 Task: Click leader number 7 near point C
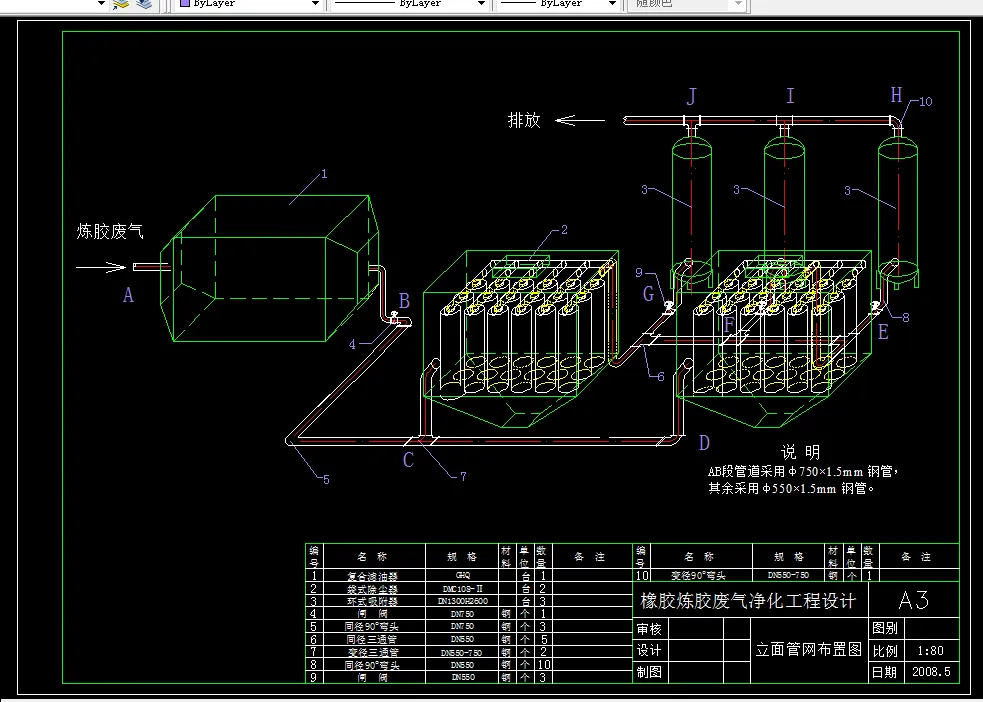click(463, 476)
